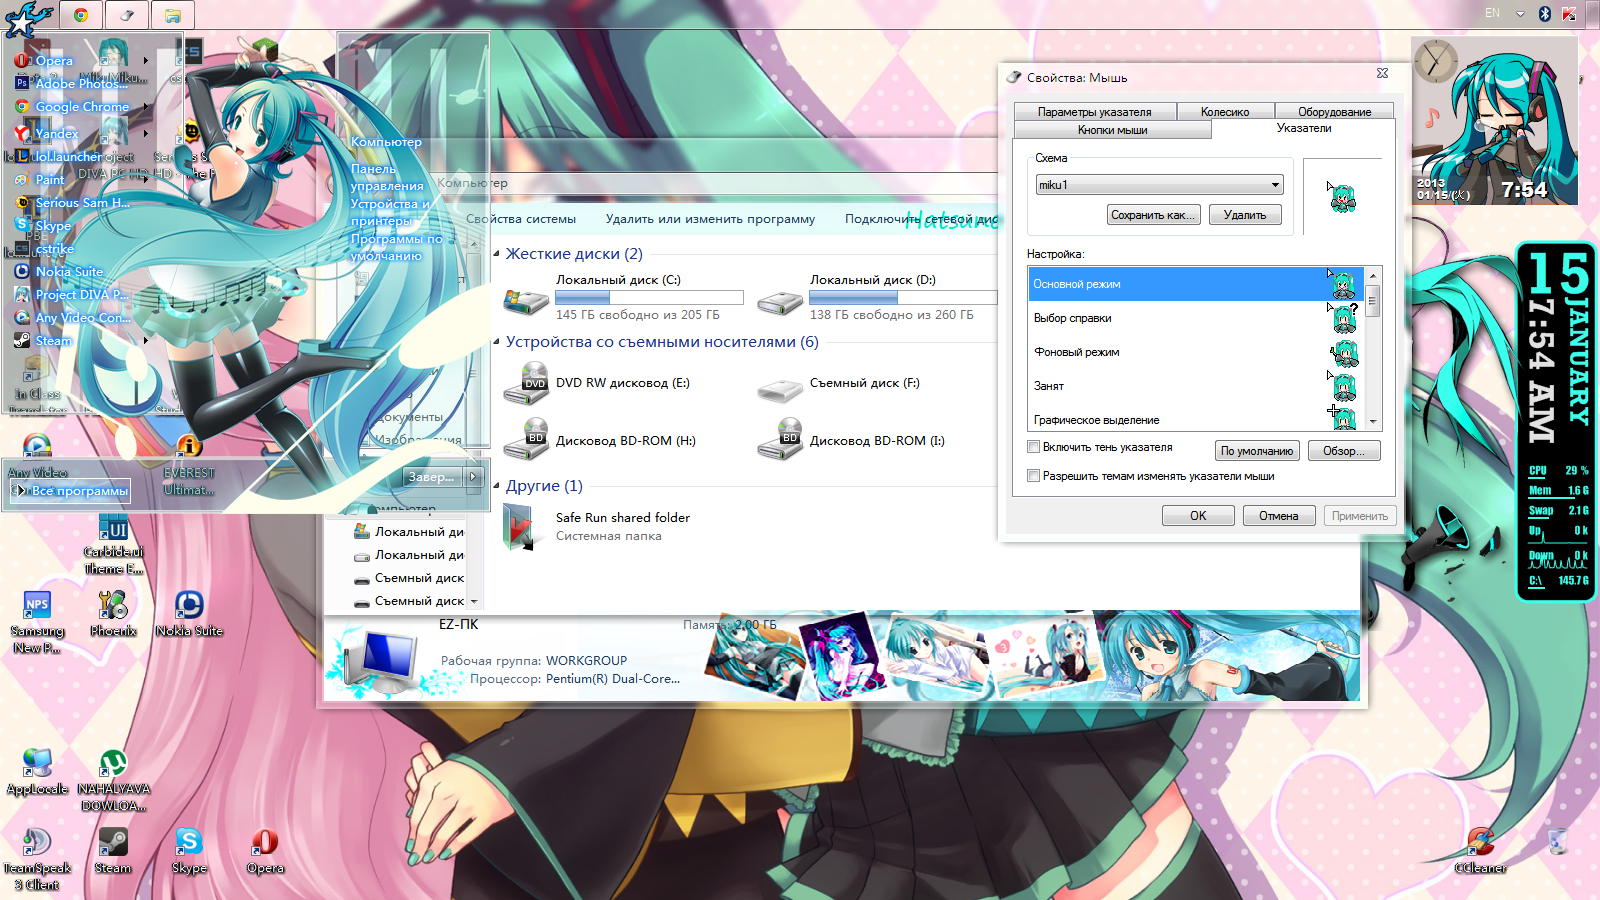Screen dimensions: 1600x900
Task: Confirm mouse properties with OK
Action: (1198, 516)
